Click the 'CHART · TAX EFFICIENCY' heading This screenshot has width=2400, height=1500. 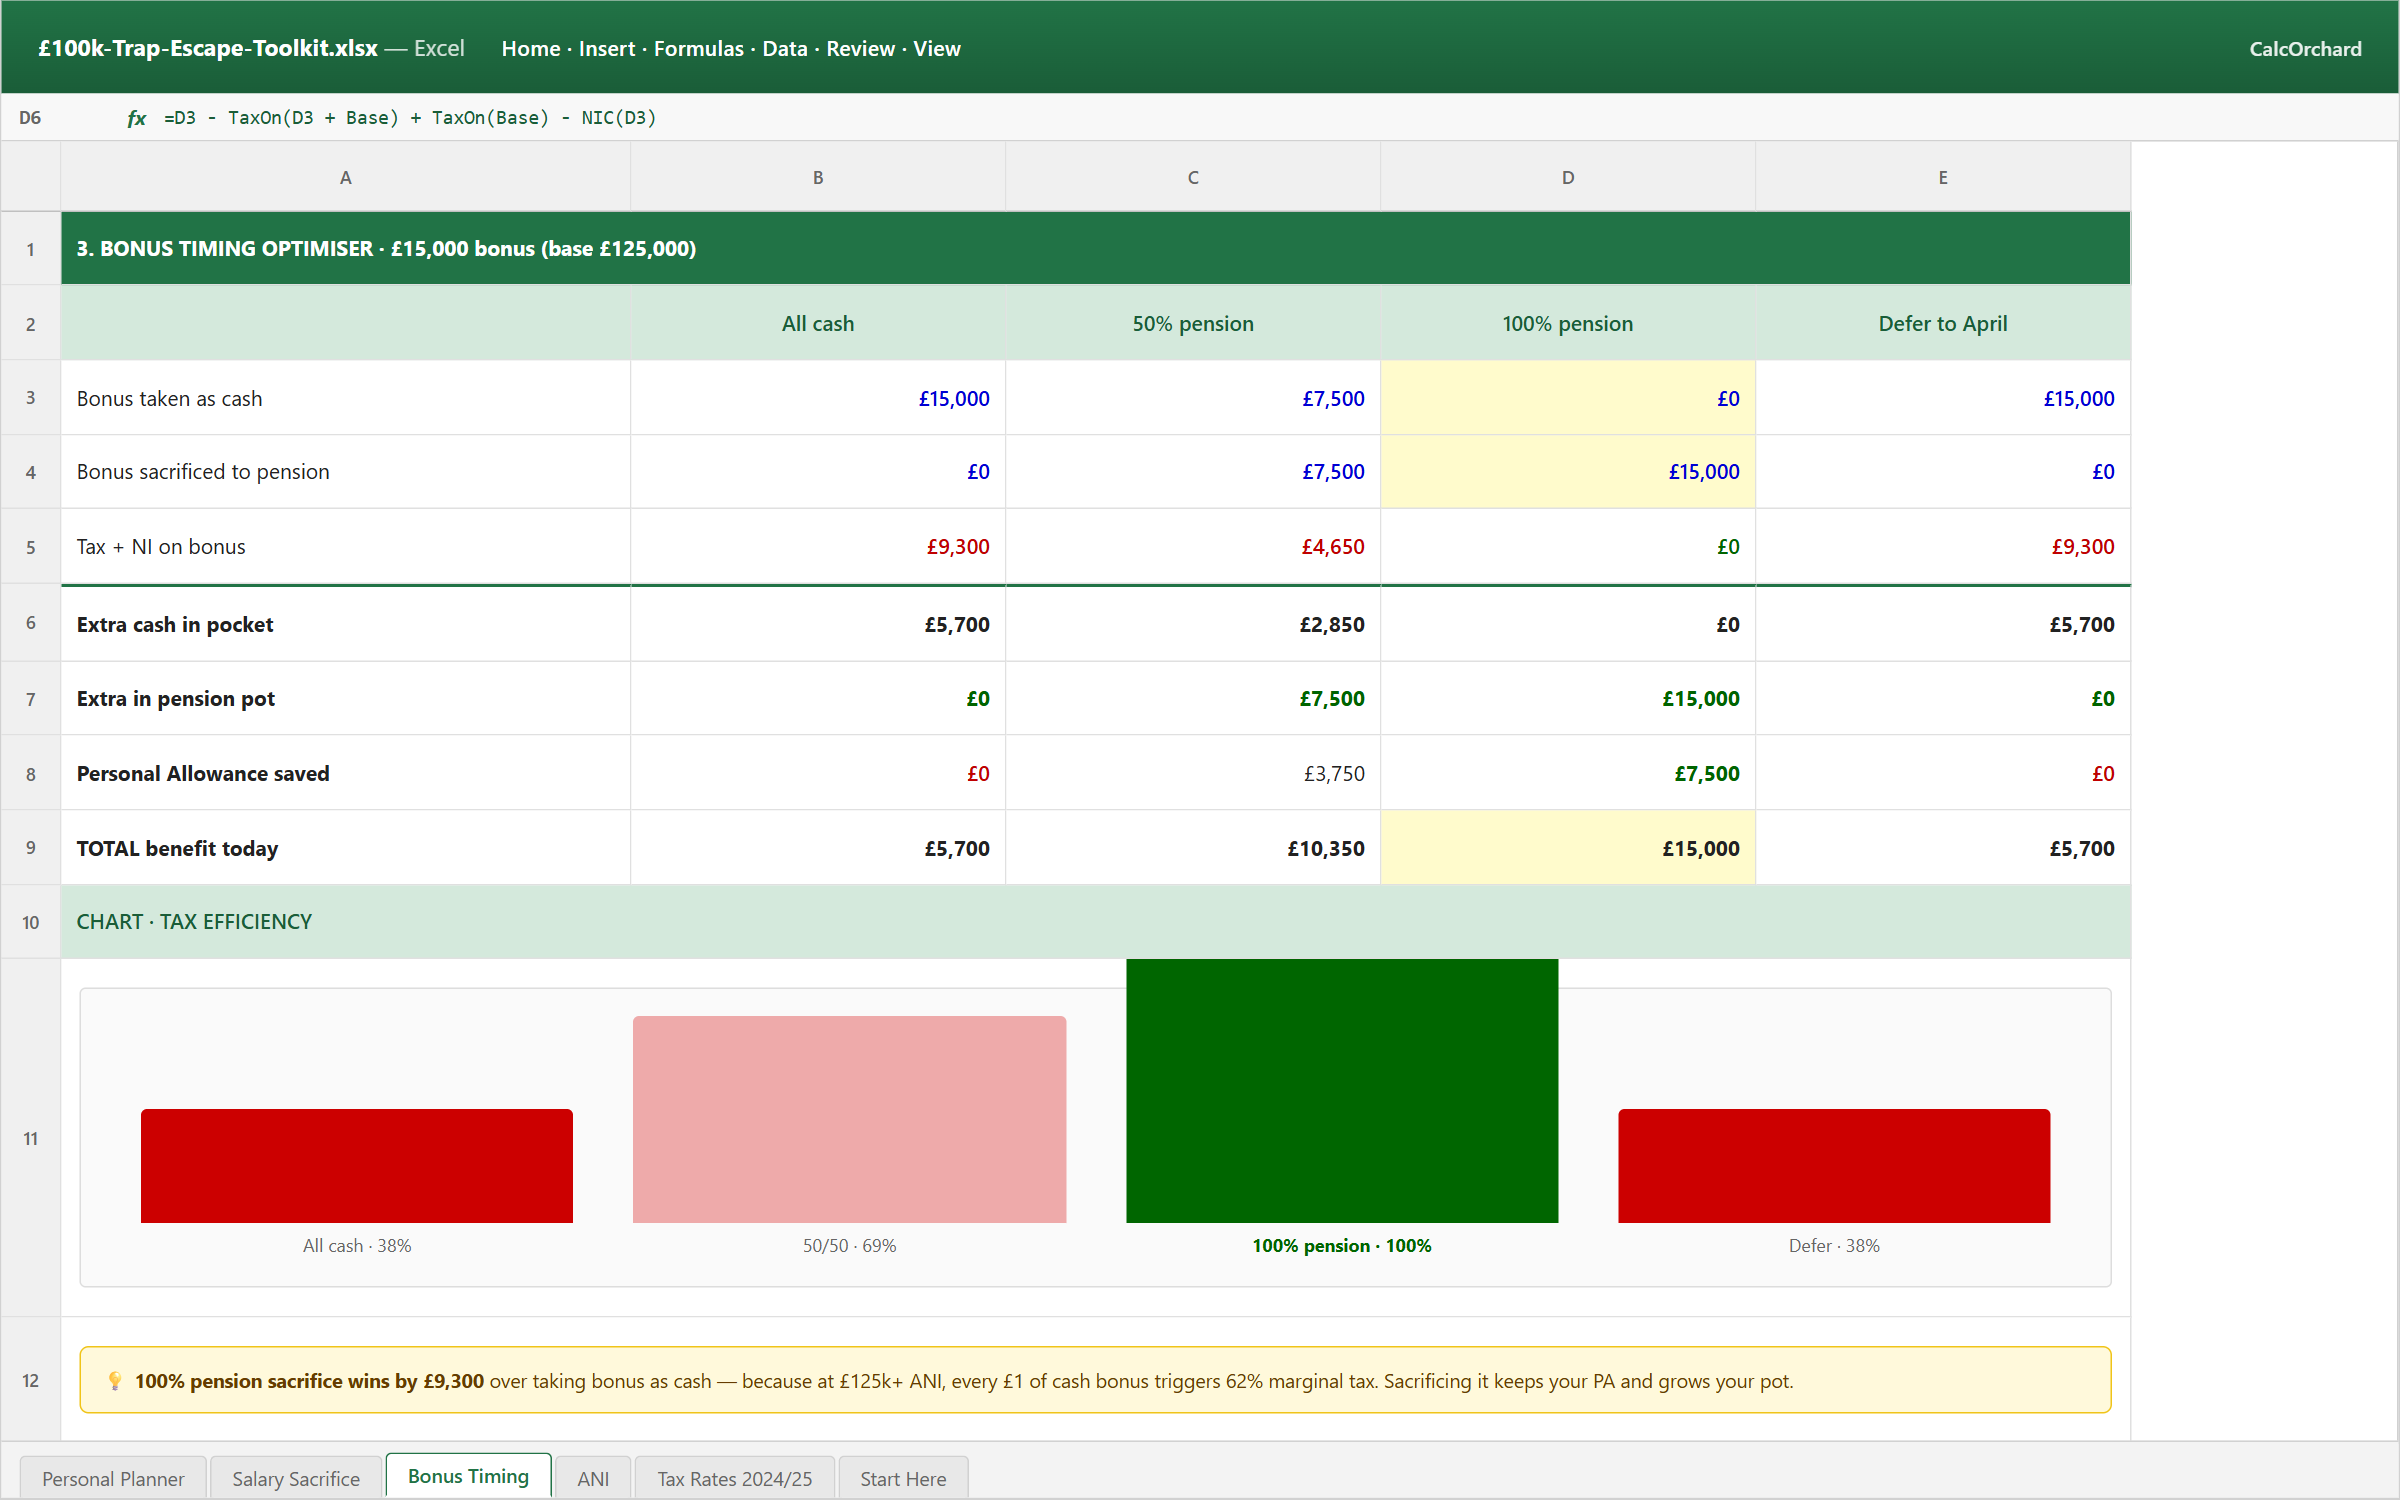click(x=1095, y=922)
